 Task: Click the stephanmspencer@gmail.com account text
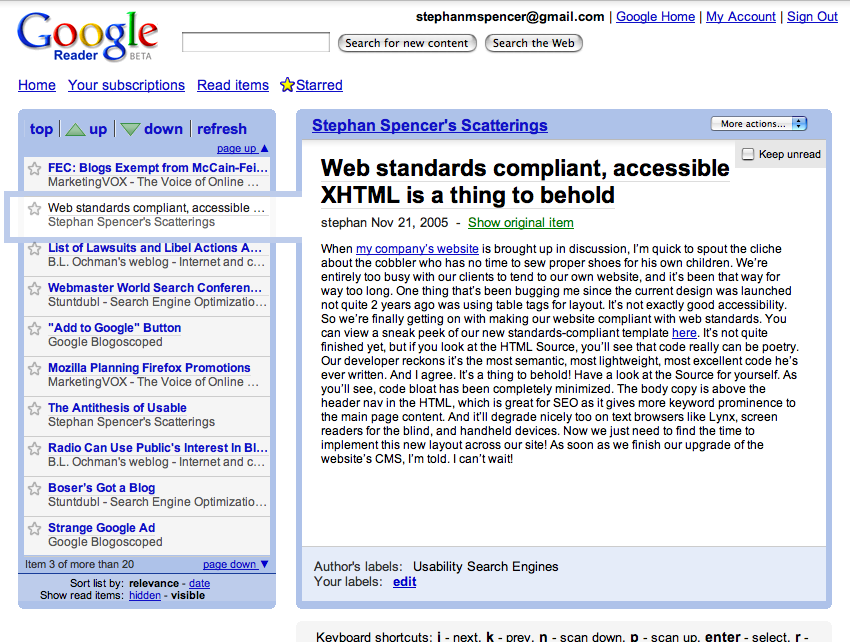[510, 17]
